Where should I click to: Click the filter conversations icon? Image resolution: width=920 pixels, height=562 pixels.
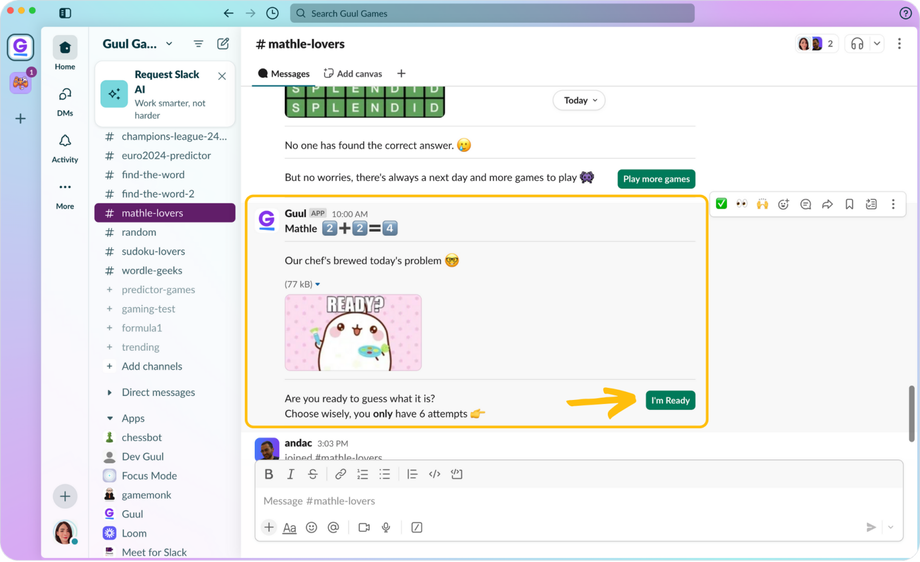tap(198, 43)
